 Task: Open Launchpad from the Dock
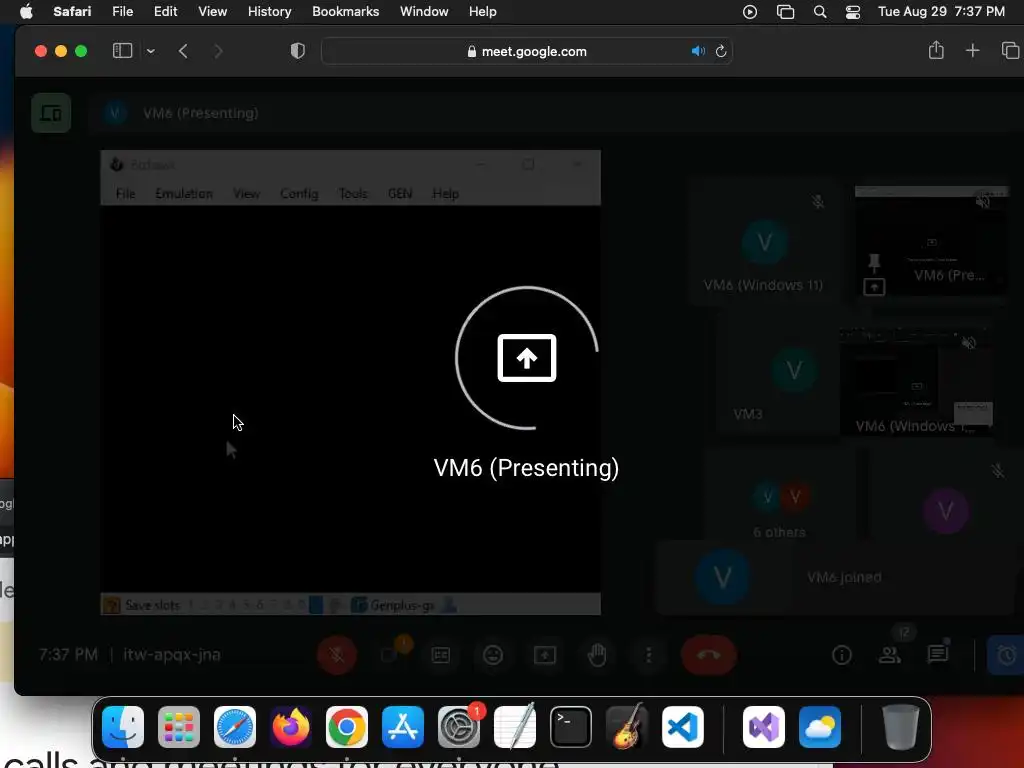[x=179, y=727]
